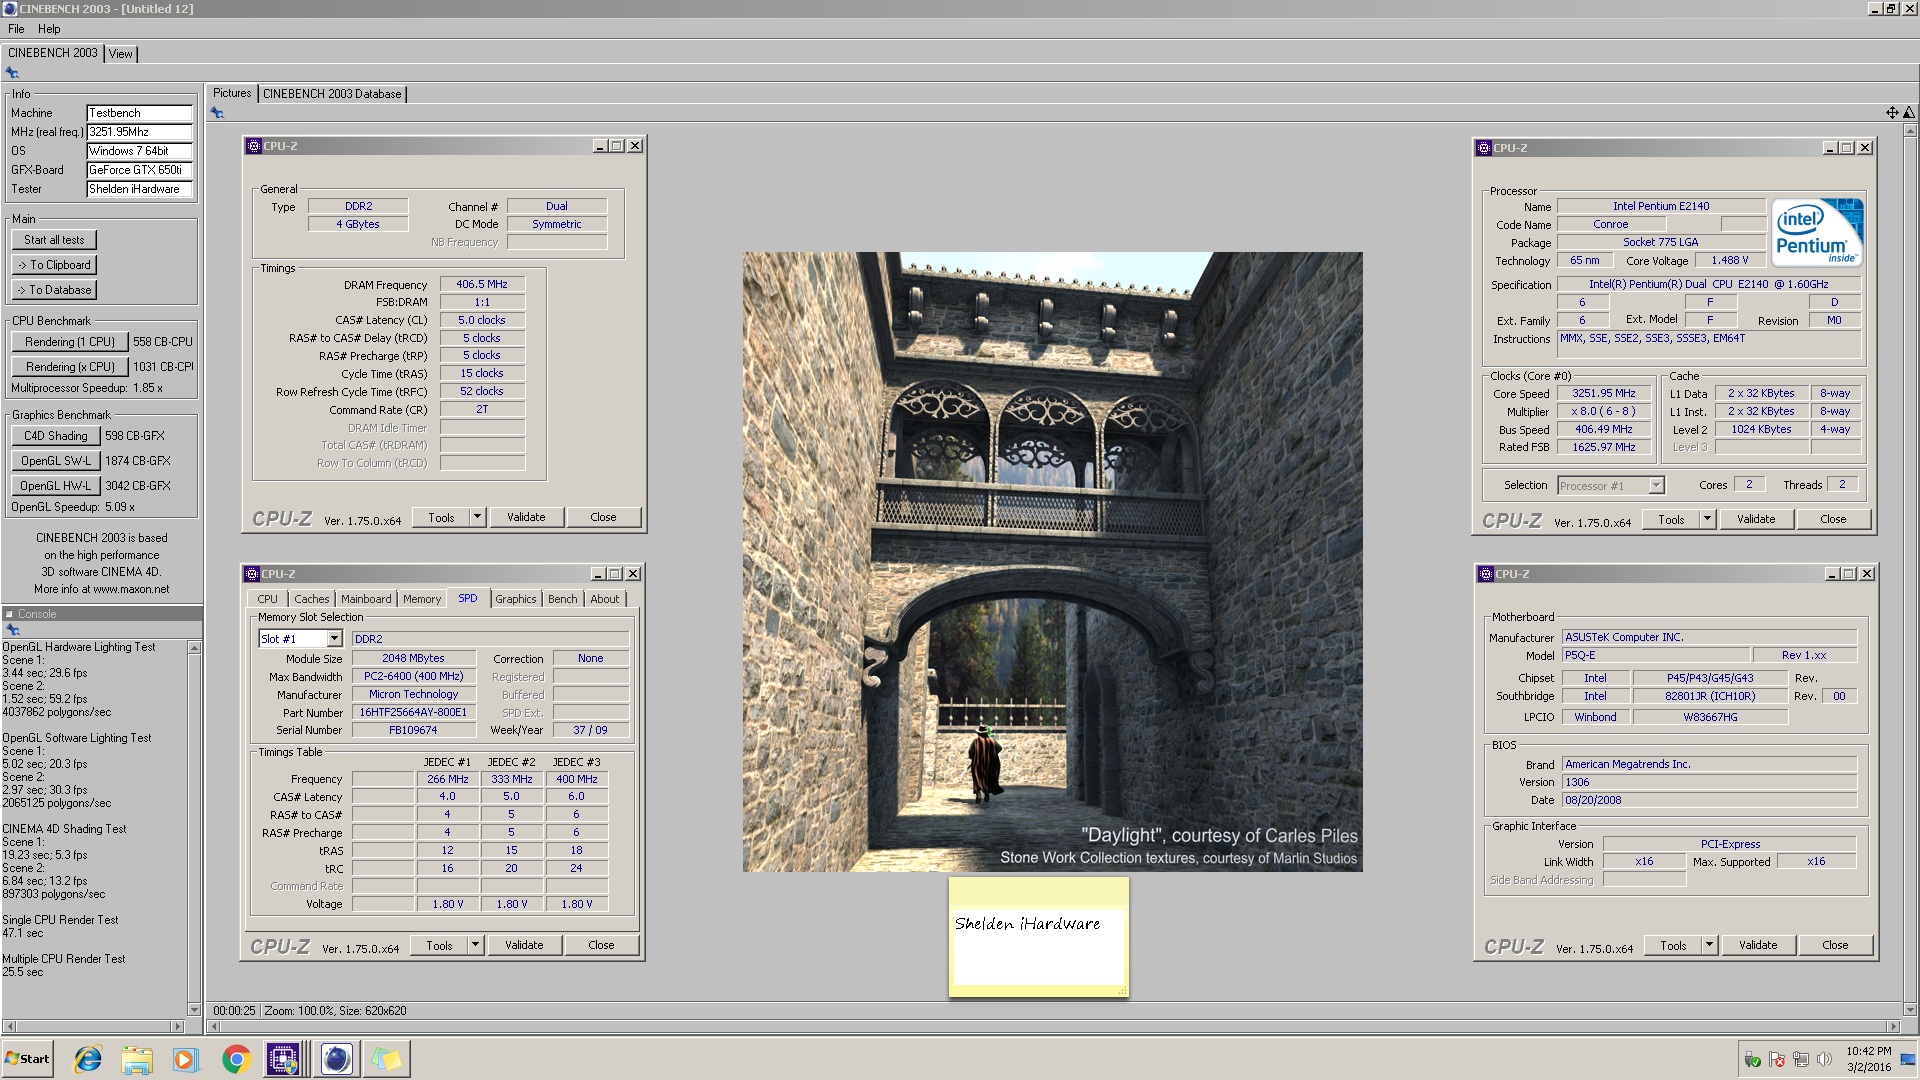This screenshot has height=1080, width=1920.
Task: Open Action Center flag tray icon
Action: coord(1776,1060)
